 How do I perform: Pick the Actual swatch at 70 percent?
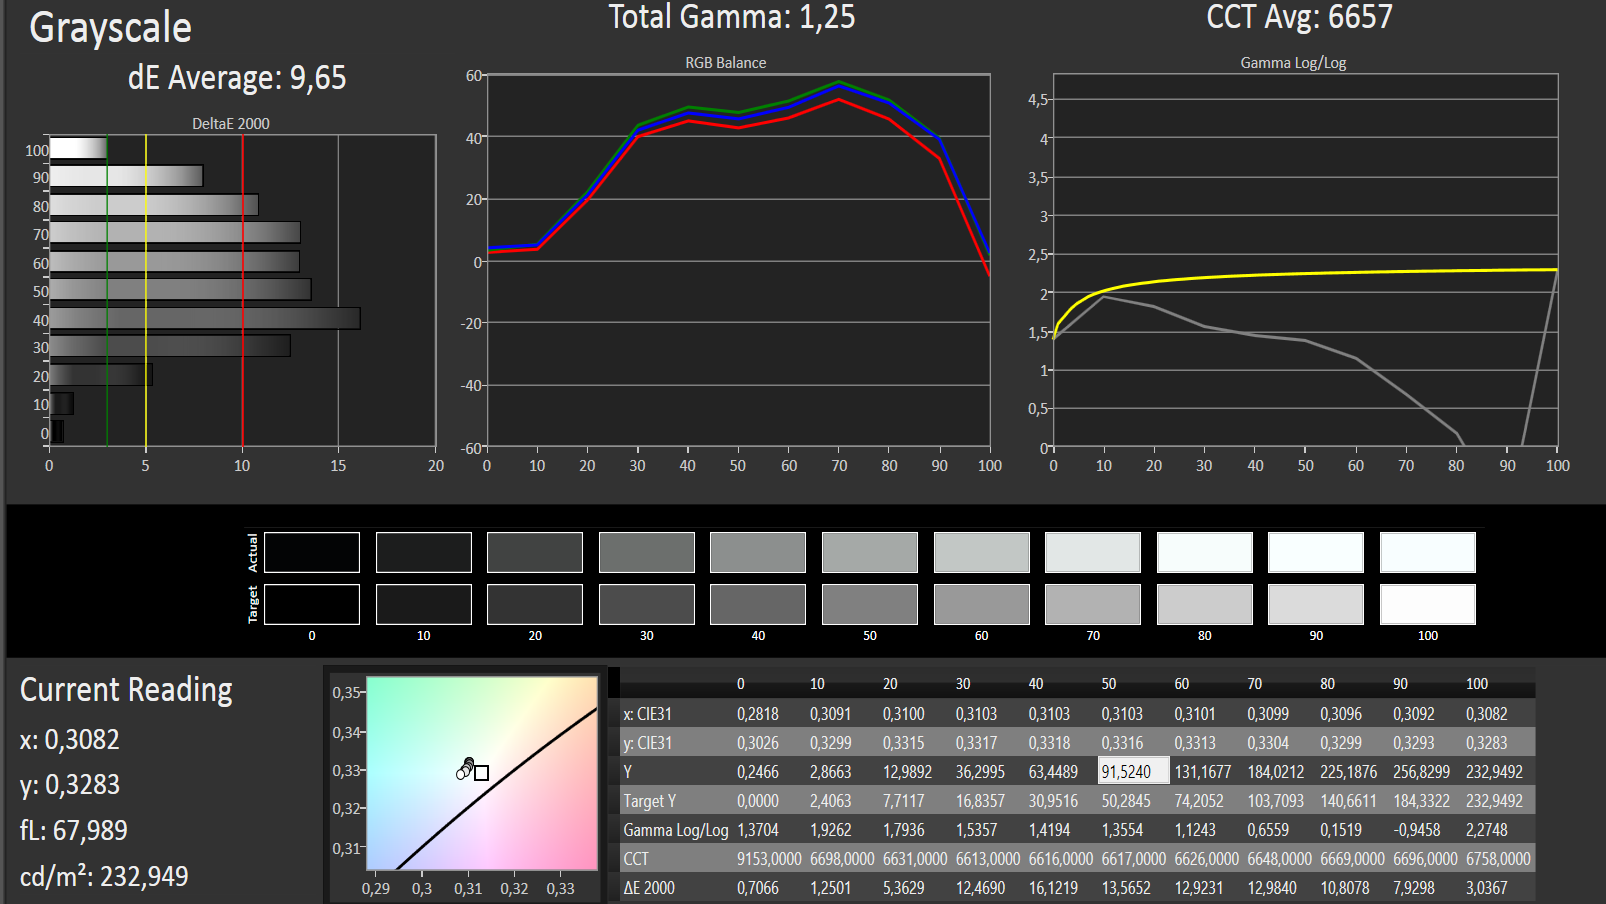coord(1093,552)
